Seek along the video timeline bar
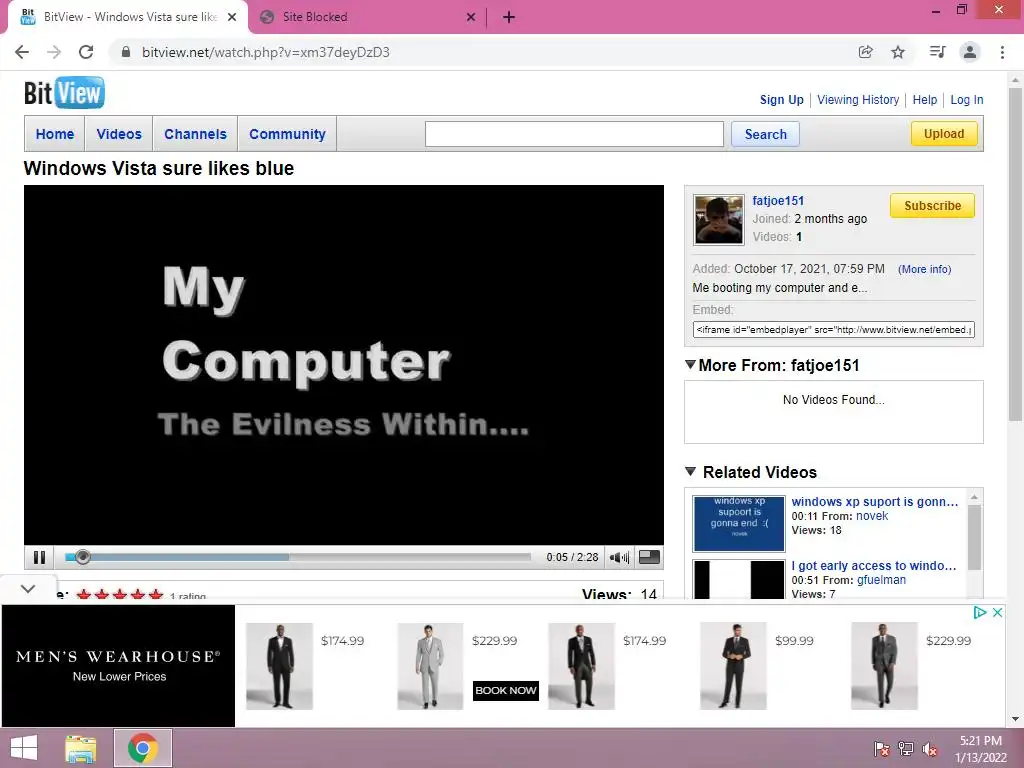Viewport: 1024px width, 768px height. point(298,557)
